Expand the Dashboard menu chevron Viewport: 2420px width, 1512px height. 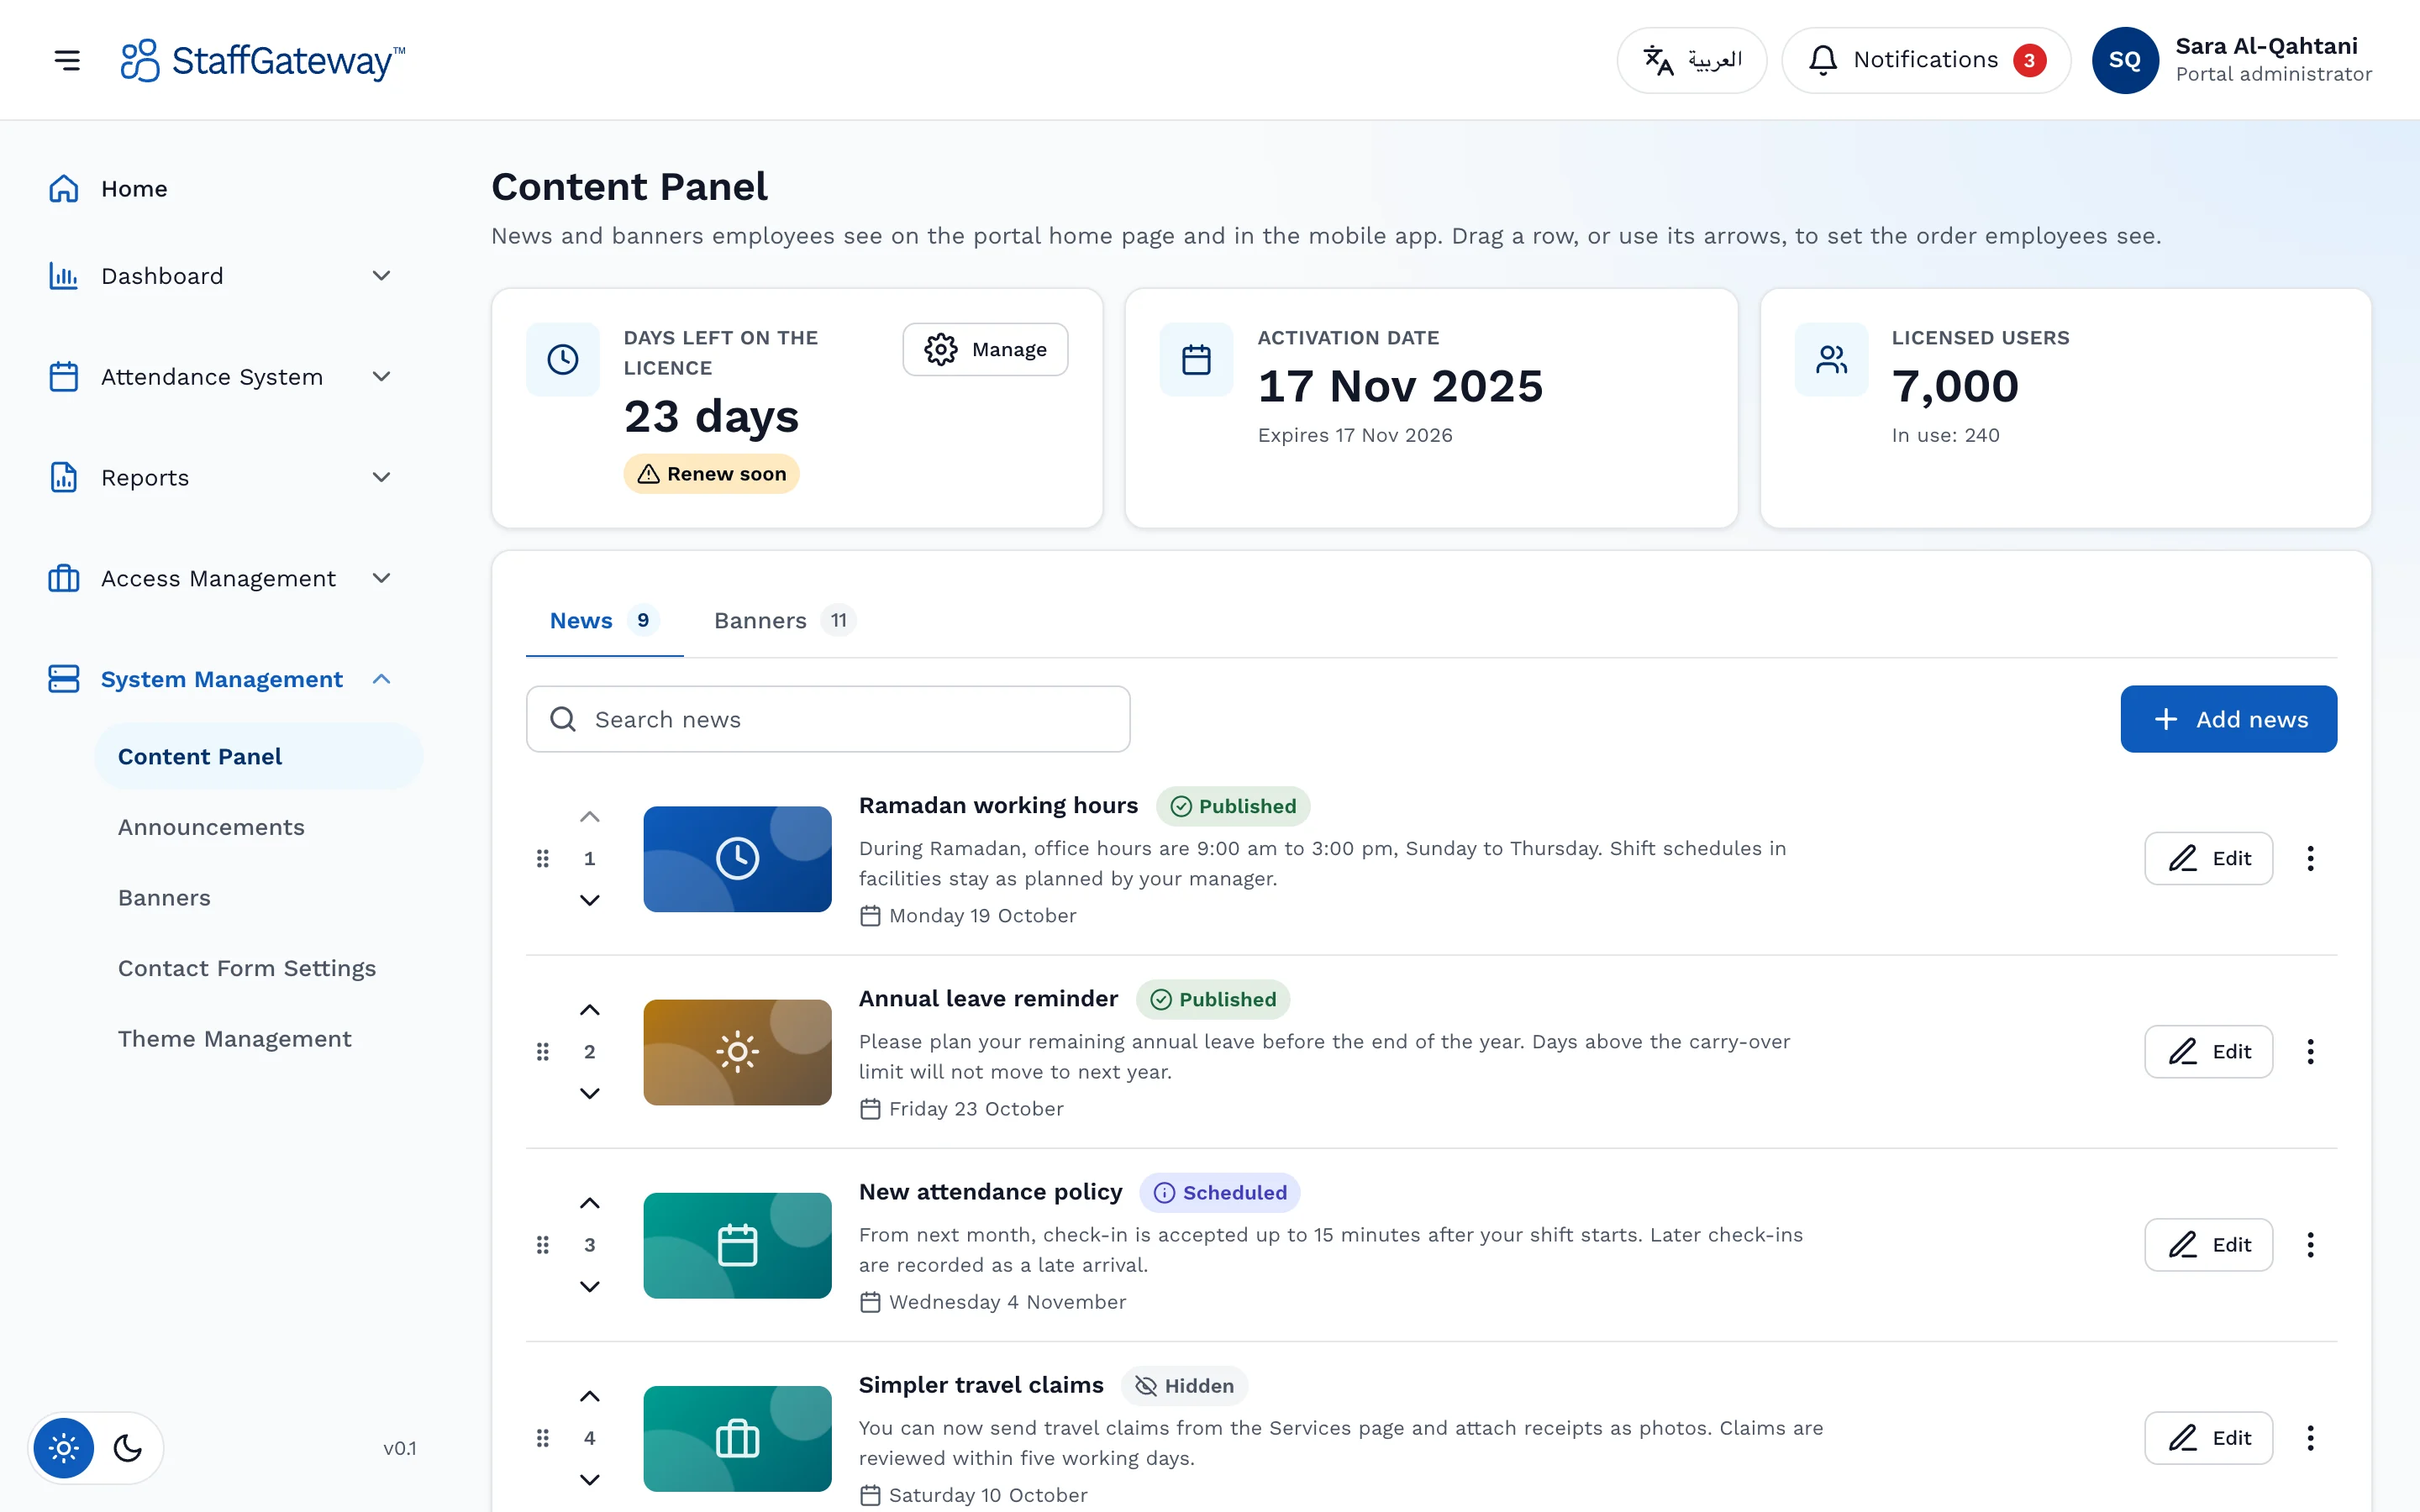(x=381, y=276)
